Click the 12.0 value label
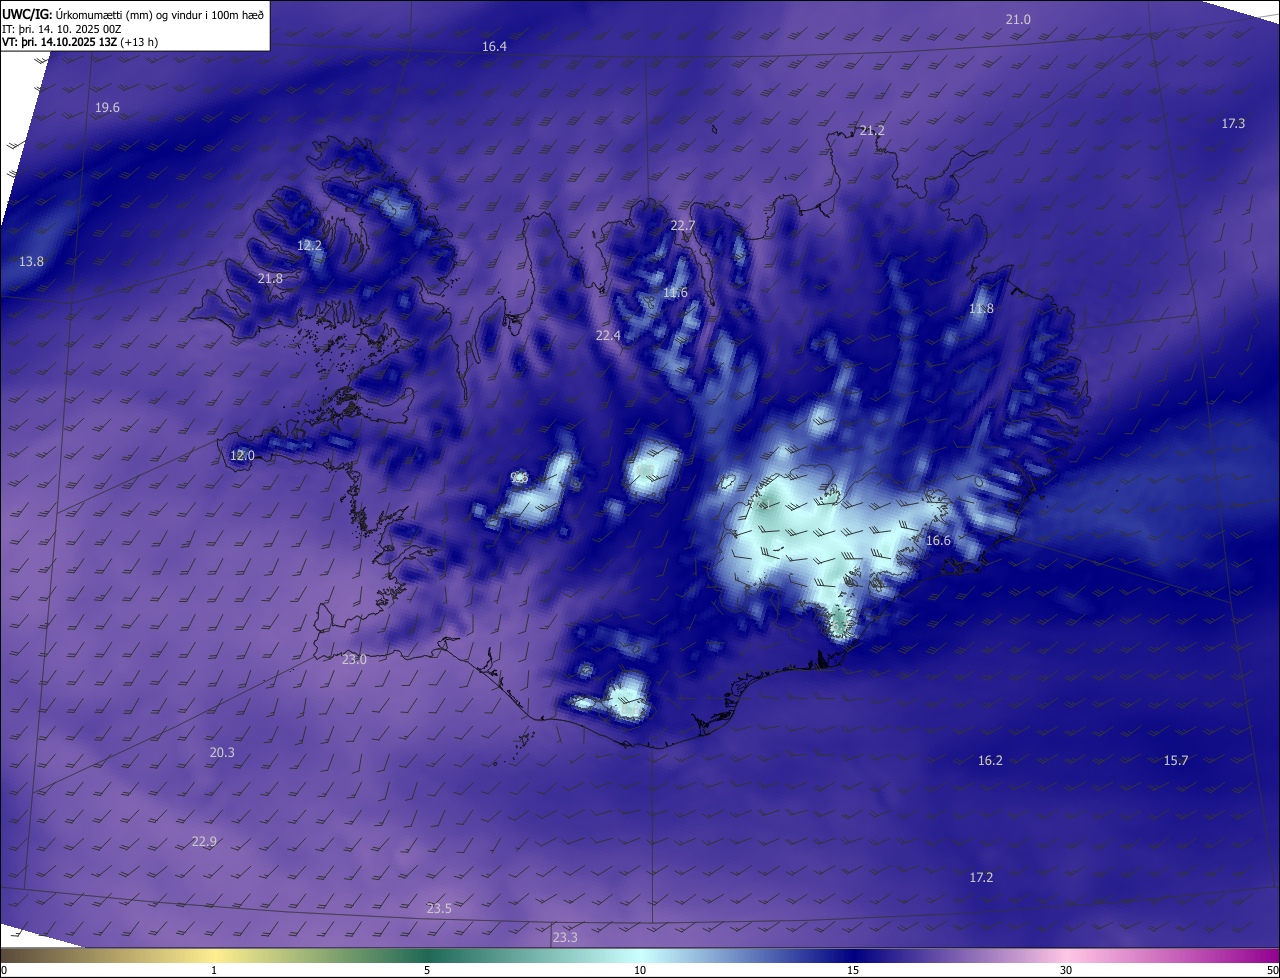 pyautogui.click(x=242, y=456)
